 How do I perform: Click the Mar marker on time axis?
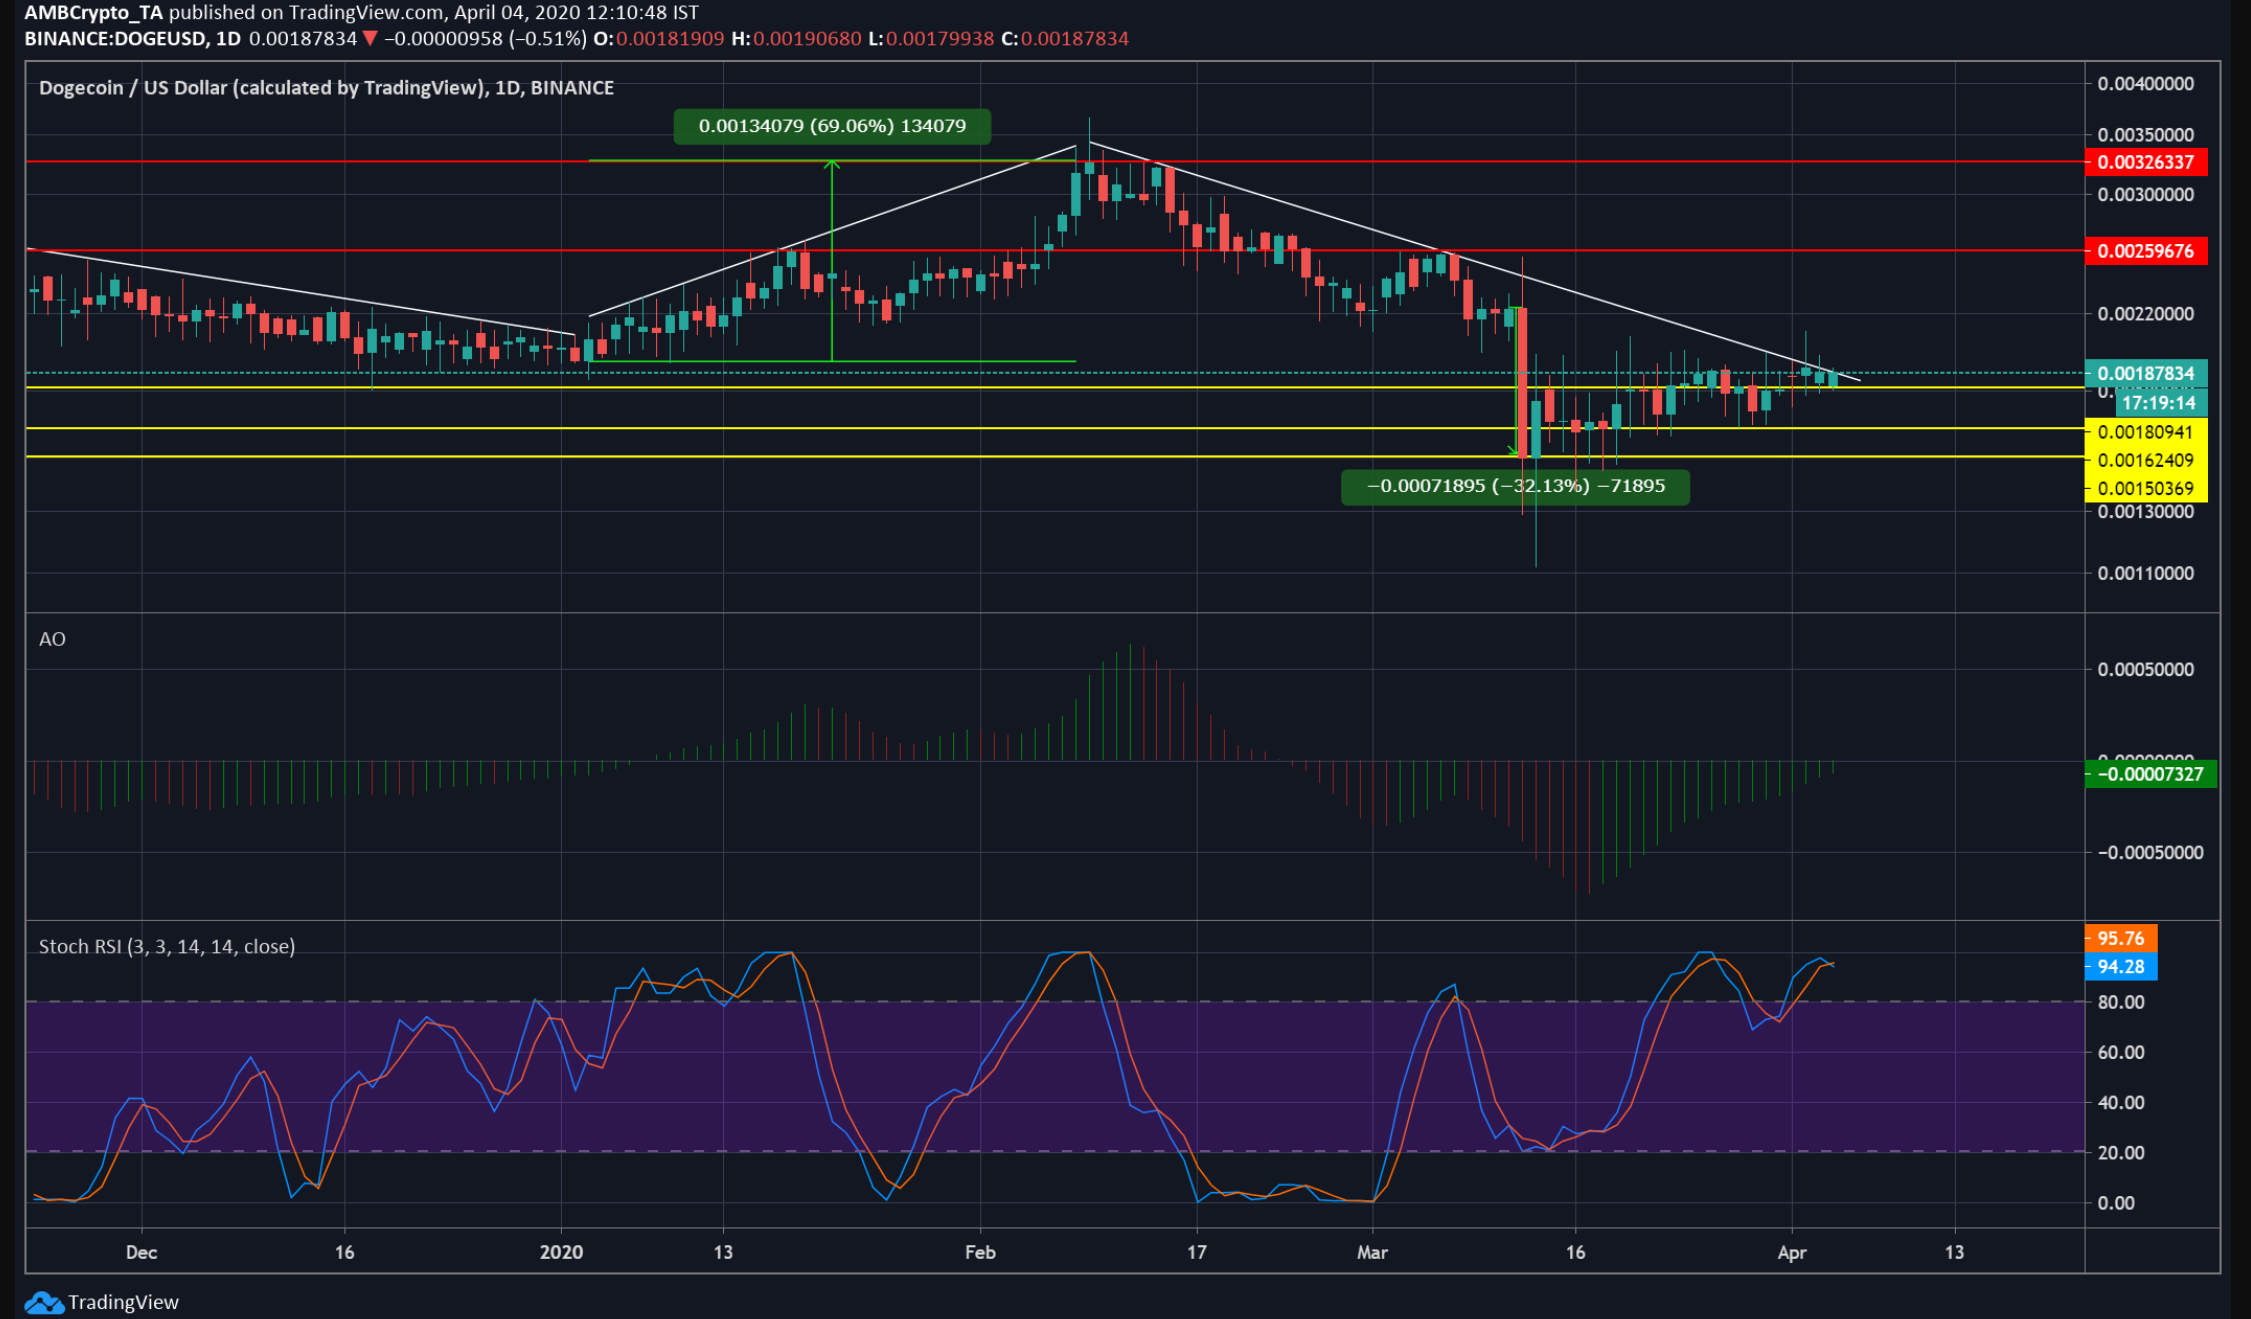tap(1373, 1252)
